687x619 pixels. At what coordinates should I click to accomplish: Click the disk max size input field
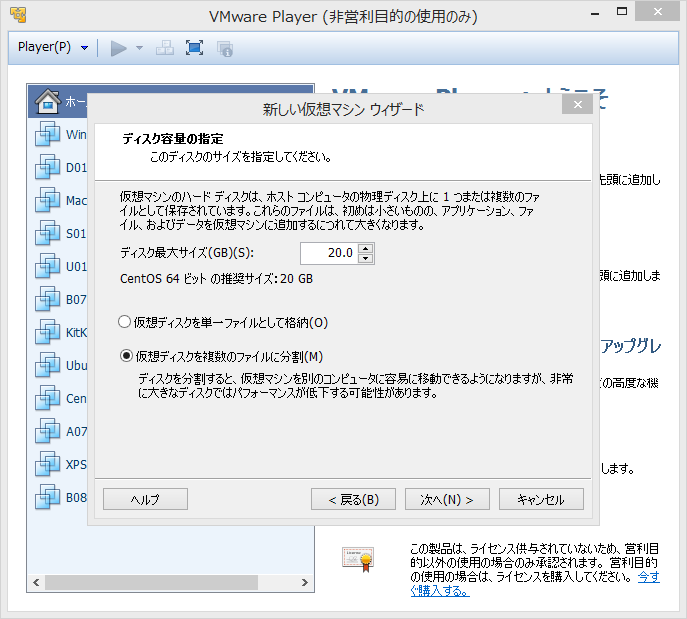click(329, 253)
